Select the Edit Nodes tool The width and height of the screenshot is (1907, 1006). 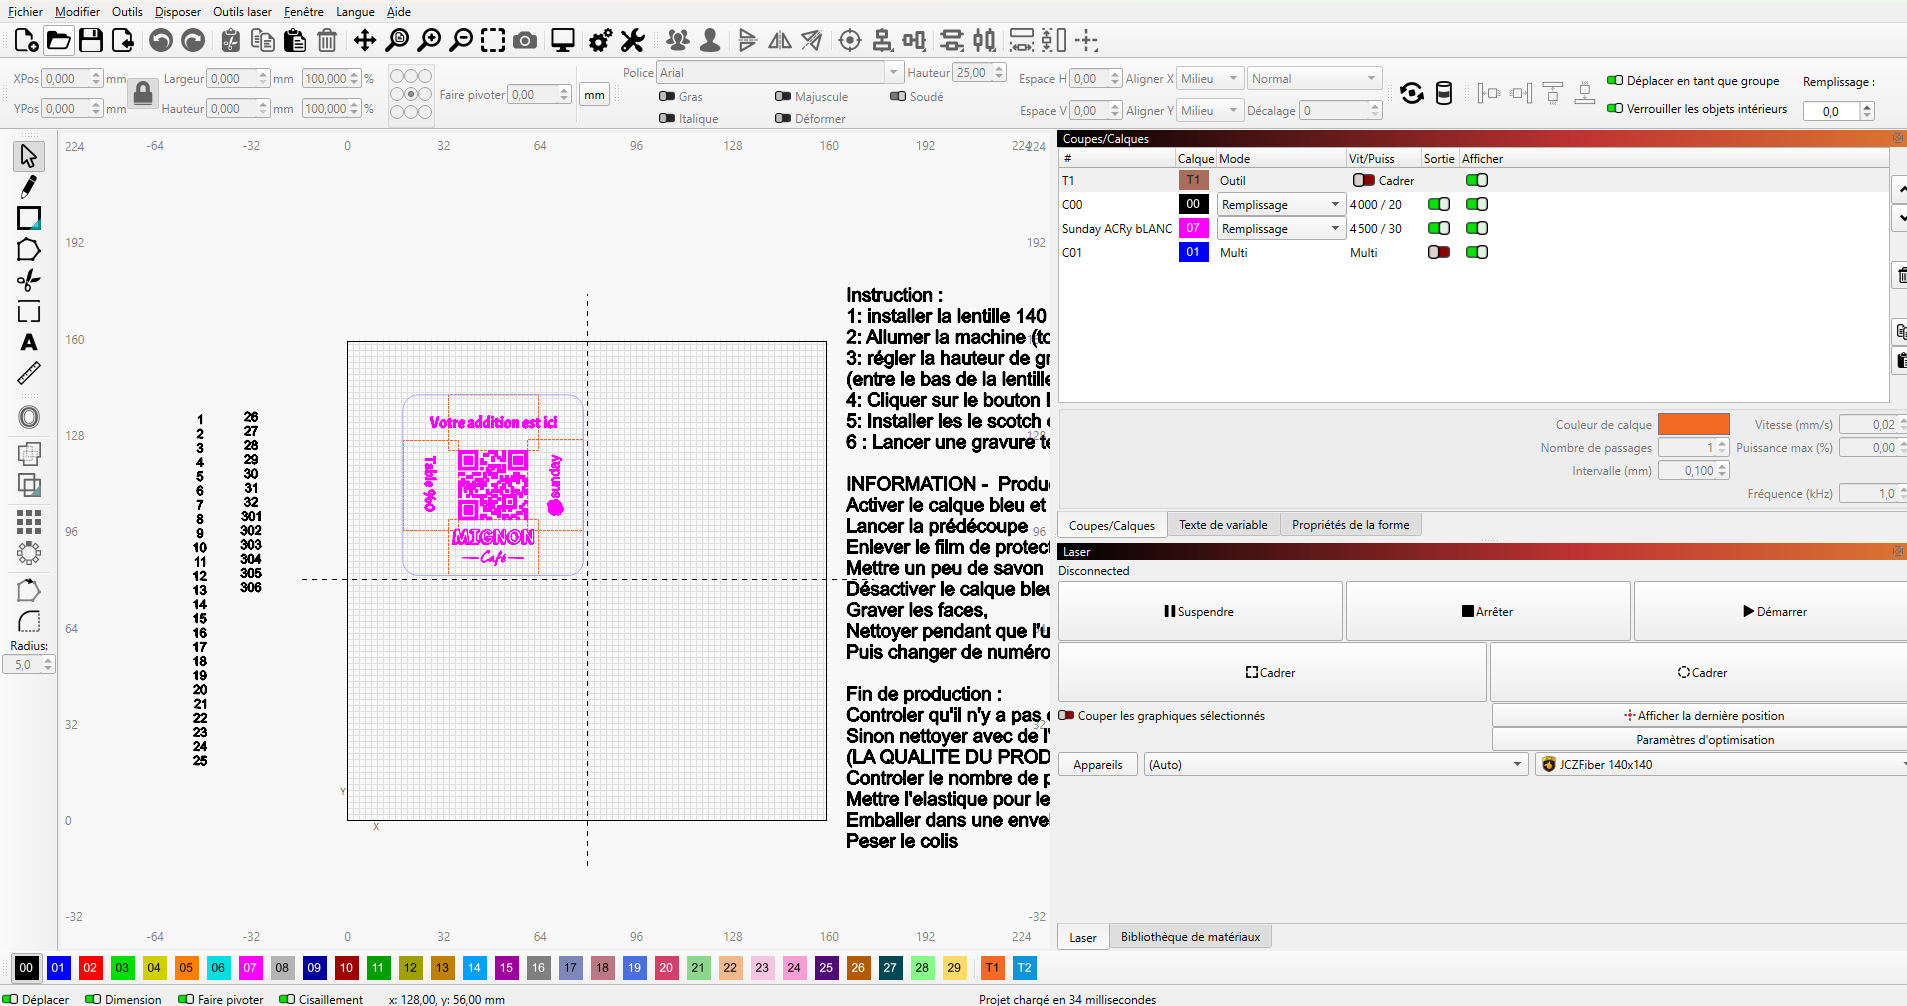[29, 187]
